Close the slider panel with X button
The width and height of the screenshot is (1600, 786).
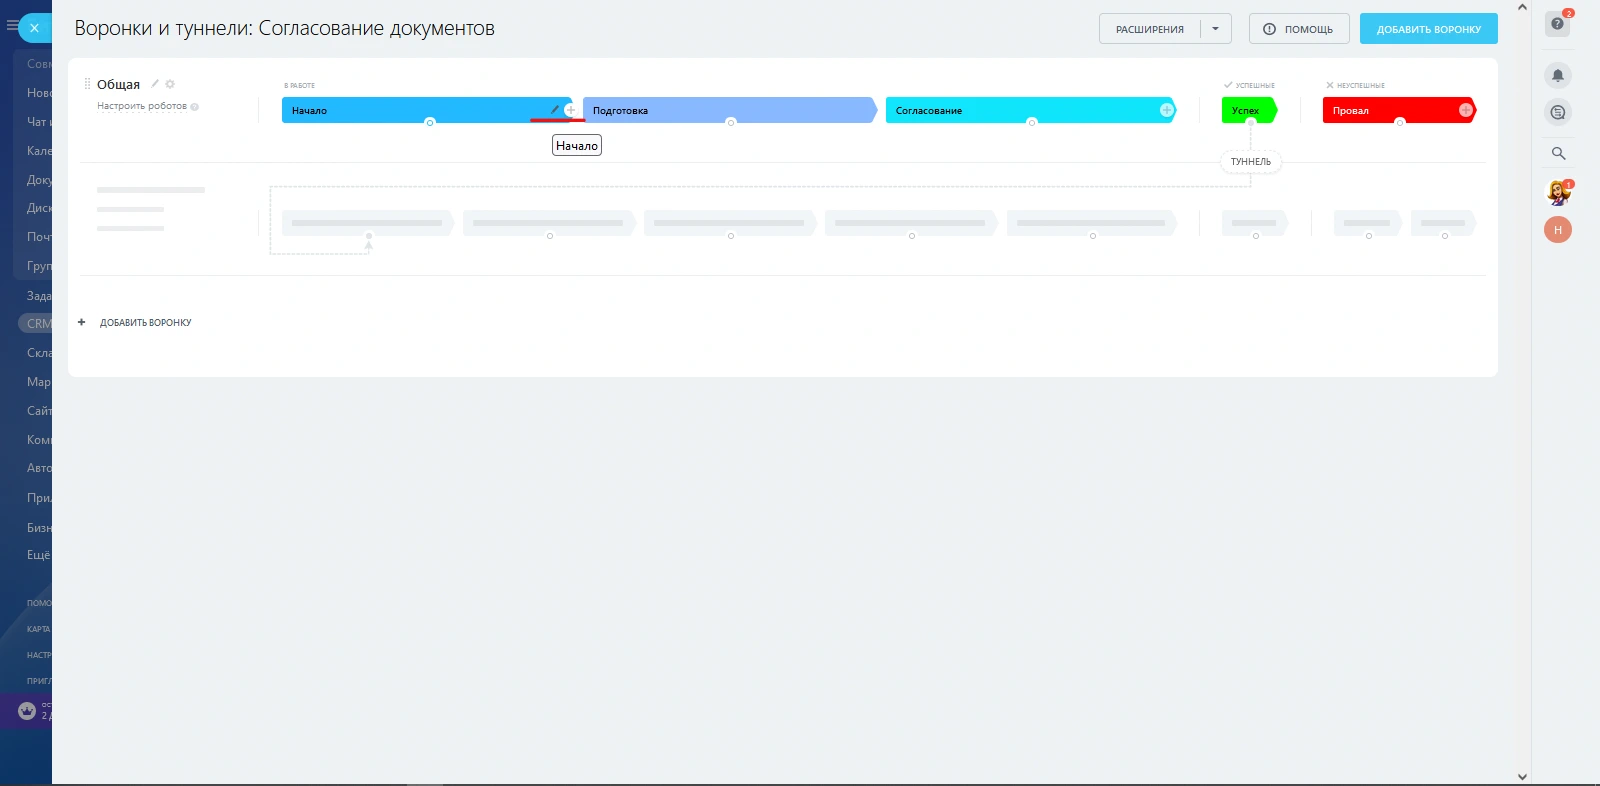pyautogui.click(x=34, y=28)
